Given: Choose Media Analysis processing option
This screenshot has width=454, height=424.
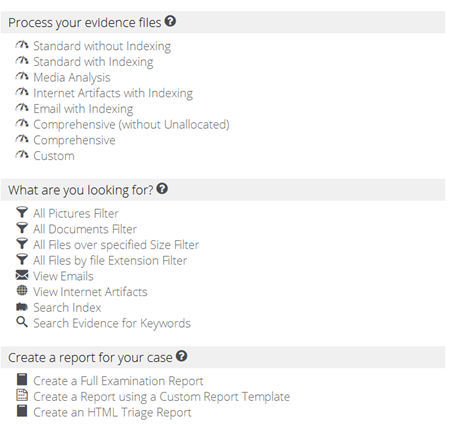Looking at the screenshot, I should click(x=72, y=78).
